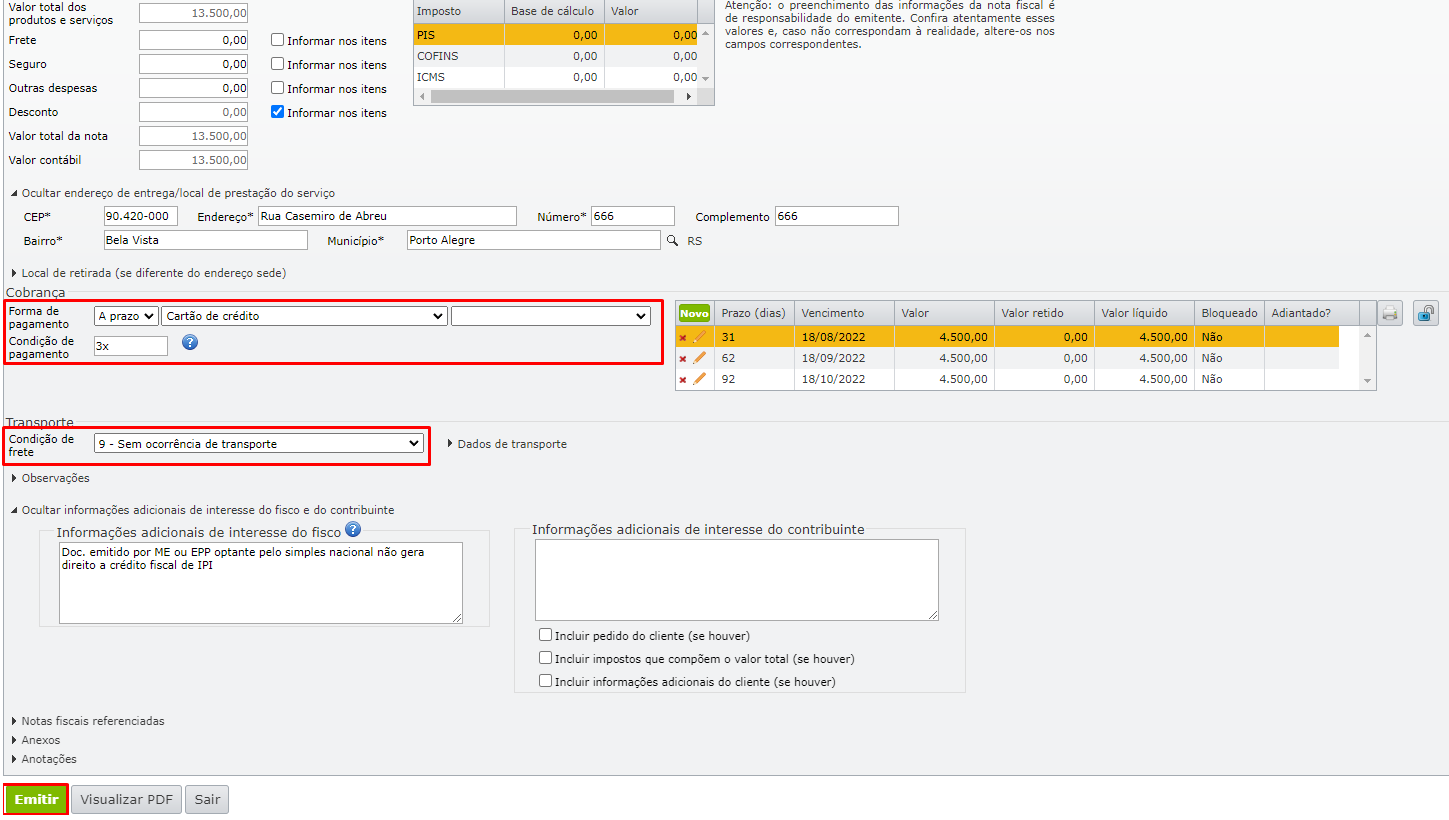Viewport: 1449px width, 820px height.
Task: Click the Sair button
Action: click(207, 800)
